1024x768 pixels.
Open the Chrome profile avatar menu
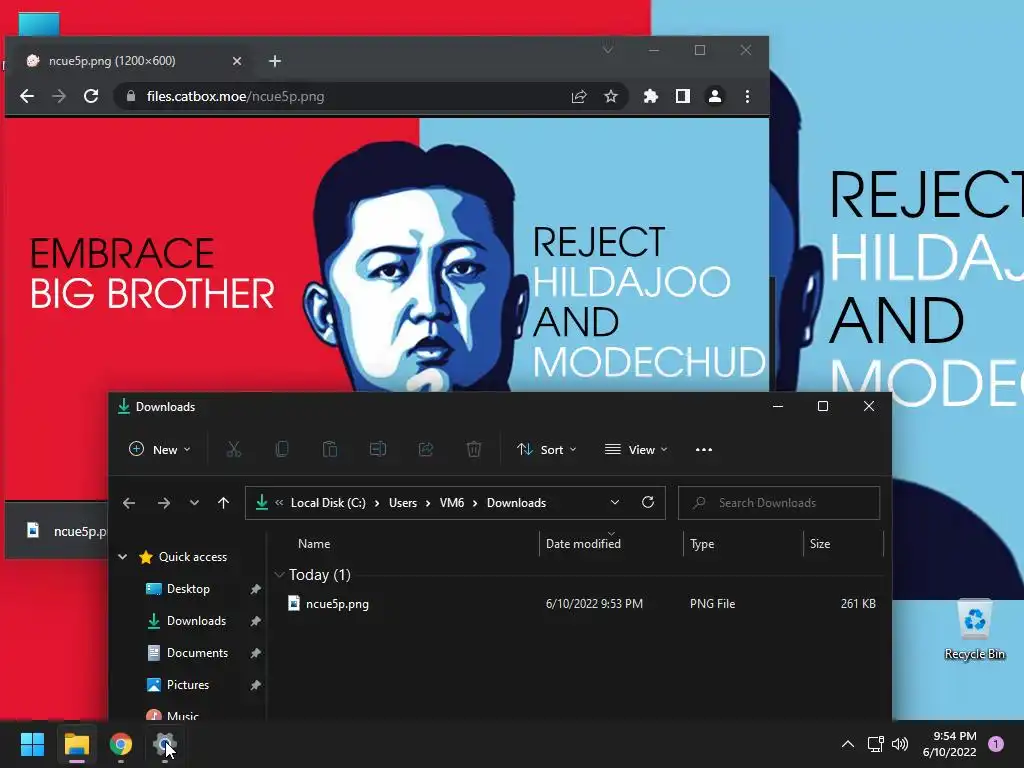[x=714, y=97]
